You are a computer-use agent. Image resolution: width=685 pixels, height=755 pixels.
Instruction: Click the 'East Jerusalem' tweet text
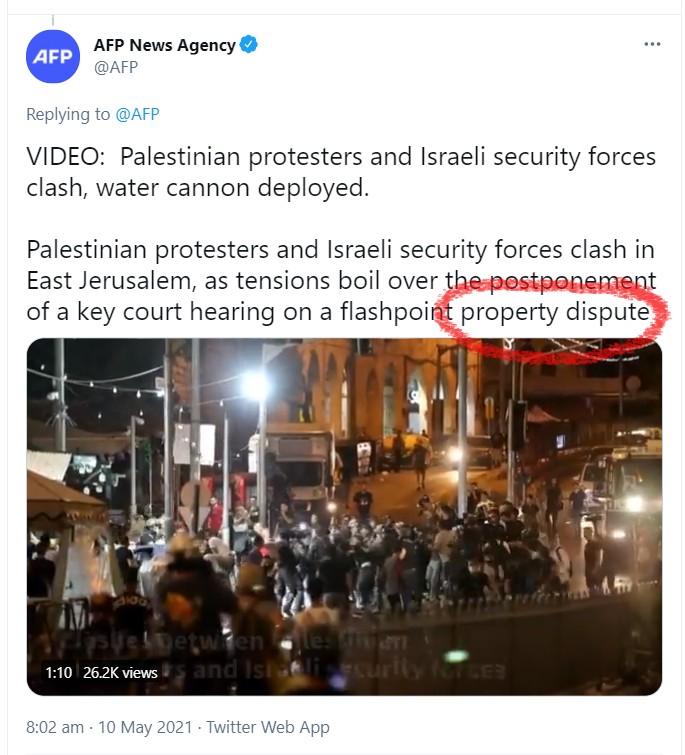tap(111, 280)
